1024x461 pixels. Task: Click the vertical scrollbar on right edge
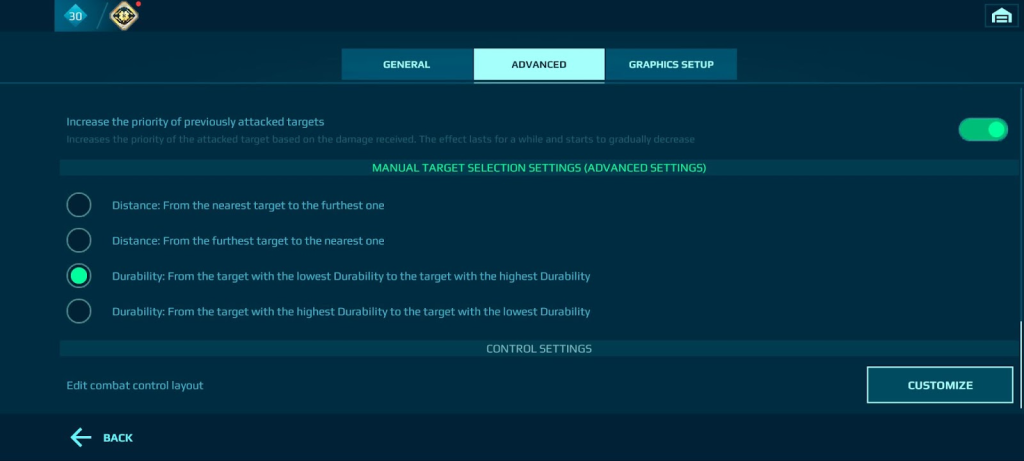pyautogui.click(x=1020, y=365)
